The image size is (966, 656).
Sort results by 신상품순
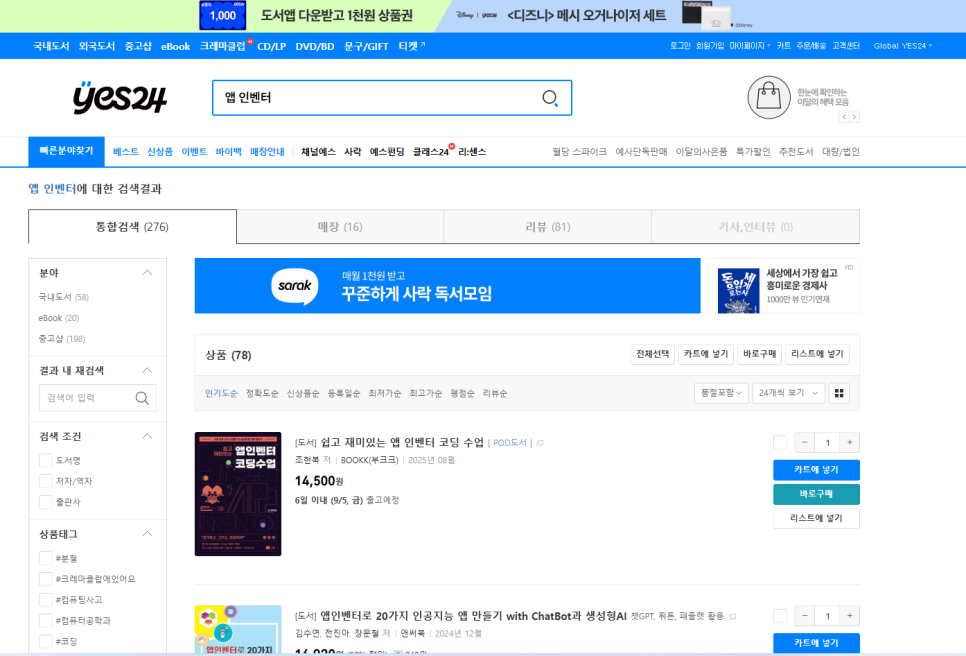302,394
